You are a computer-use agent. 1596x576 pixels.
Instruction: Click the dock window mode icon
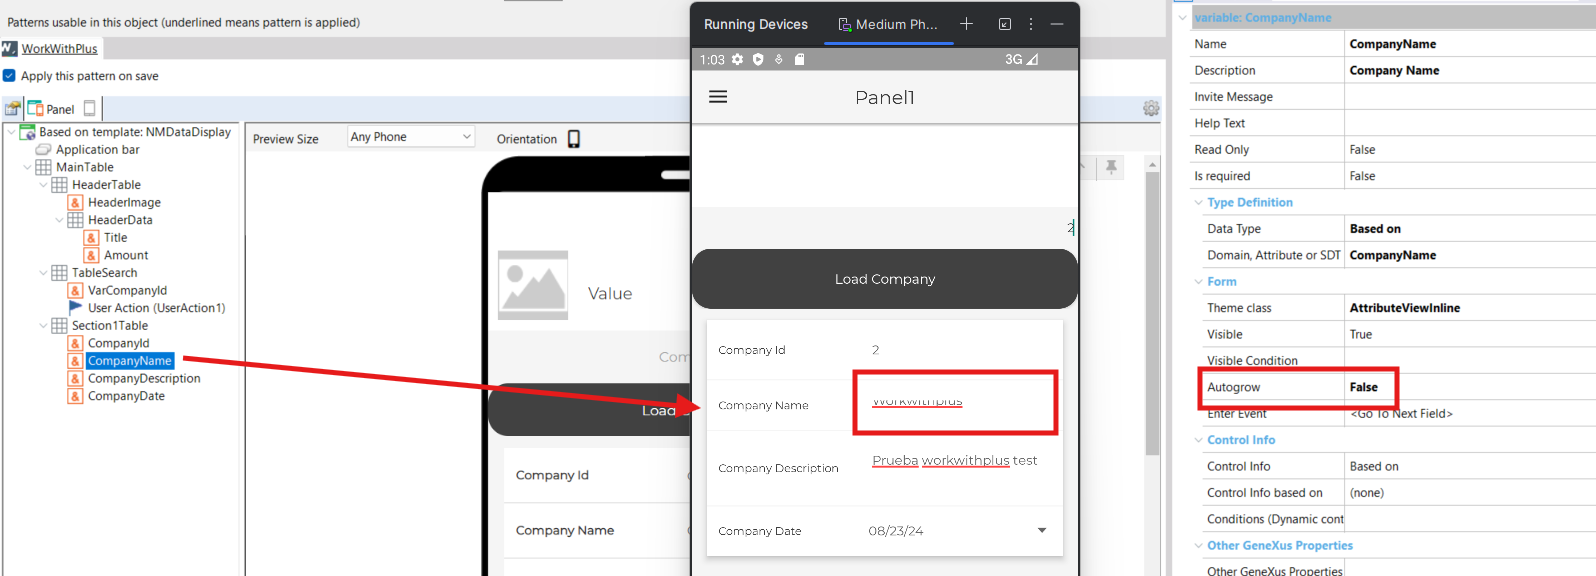1005,24
